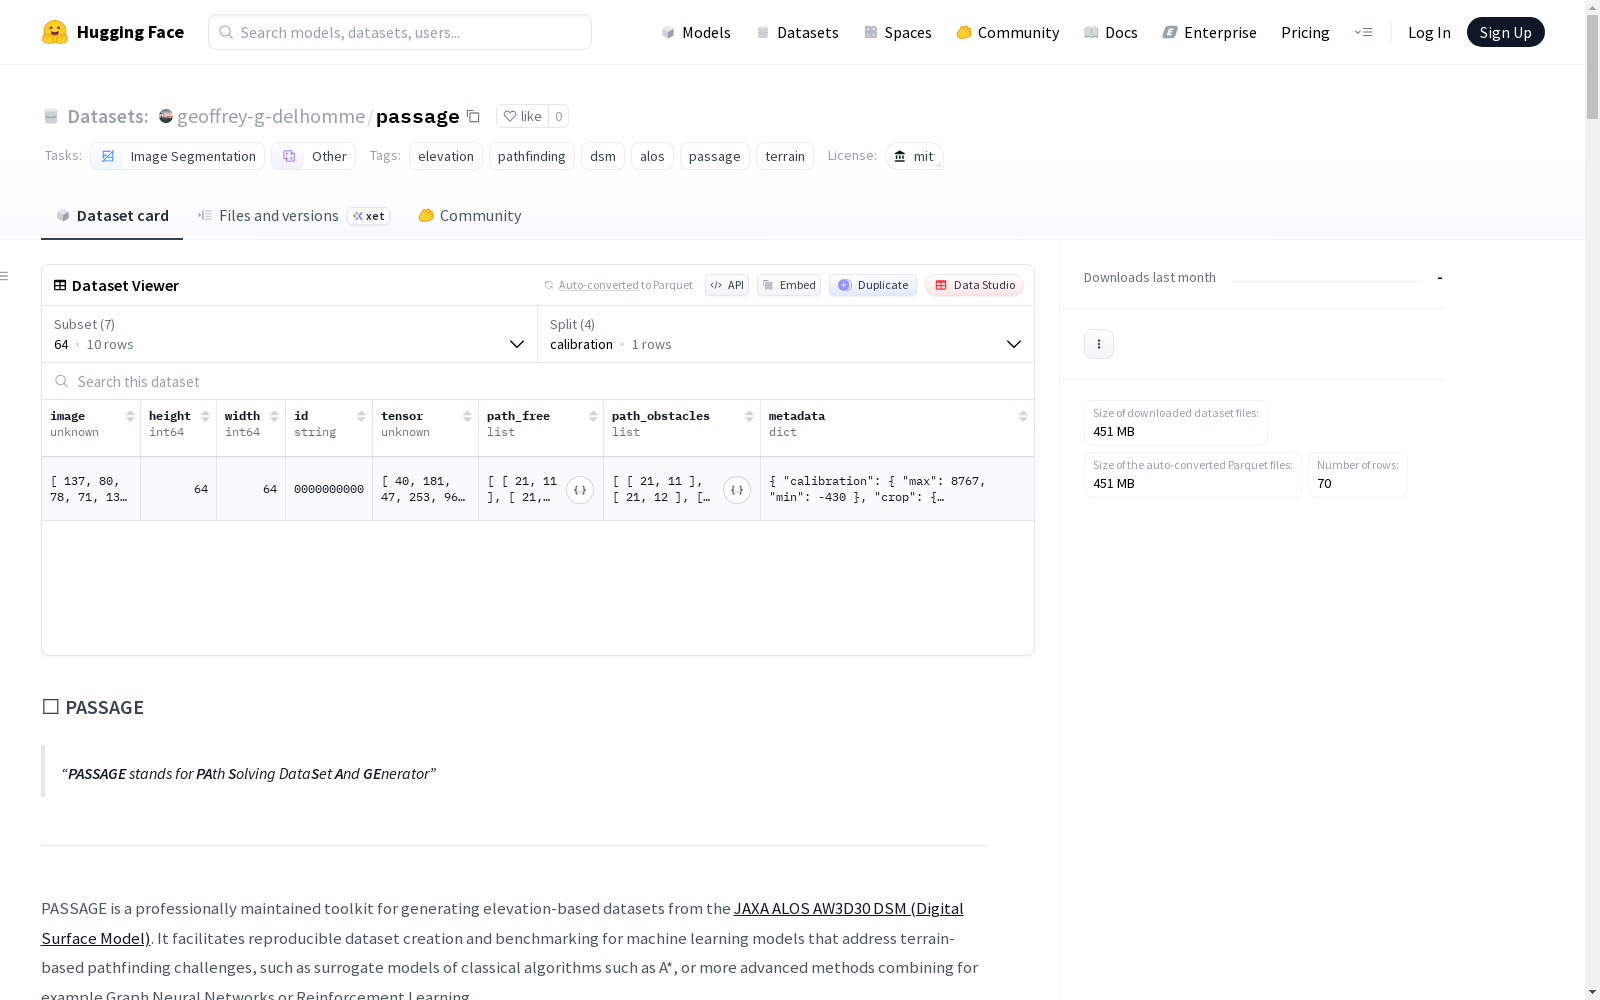This screenshot has height=1000, width=1600.
Task: Click the like count 0
Action: point(559,116)
